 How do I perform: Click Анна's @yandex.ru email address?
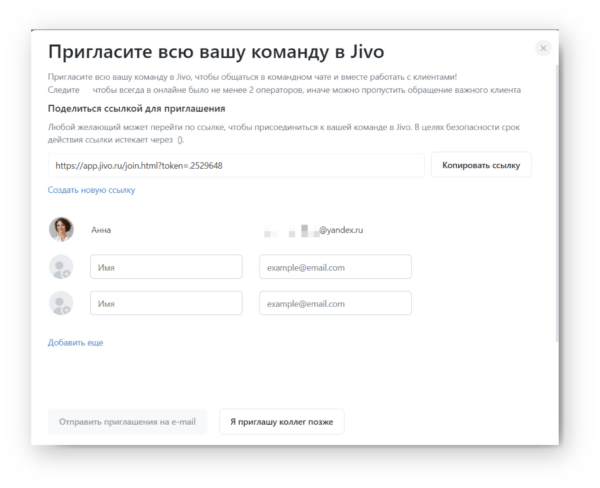click(313, 230)
